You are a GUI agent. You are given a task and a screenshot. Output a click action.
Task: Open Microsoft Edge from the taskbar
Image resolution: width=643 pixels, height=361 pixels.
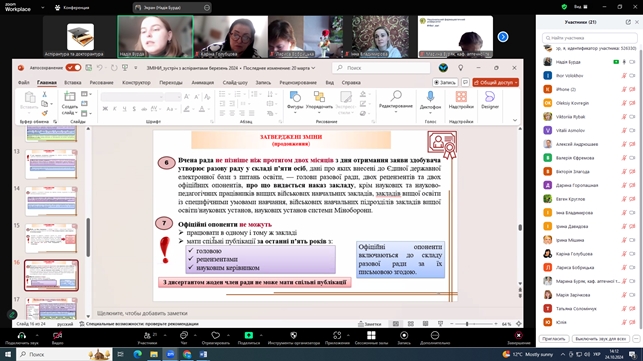coord(137,354)
